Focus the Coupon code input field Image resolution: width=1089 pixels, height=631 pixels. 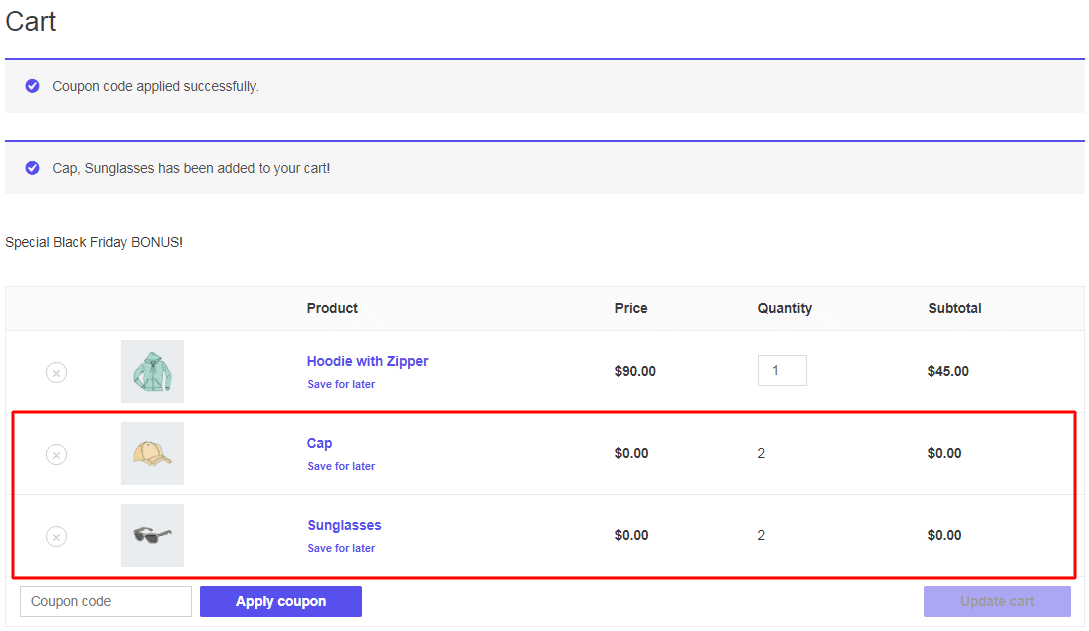pos(106,601)
